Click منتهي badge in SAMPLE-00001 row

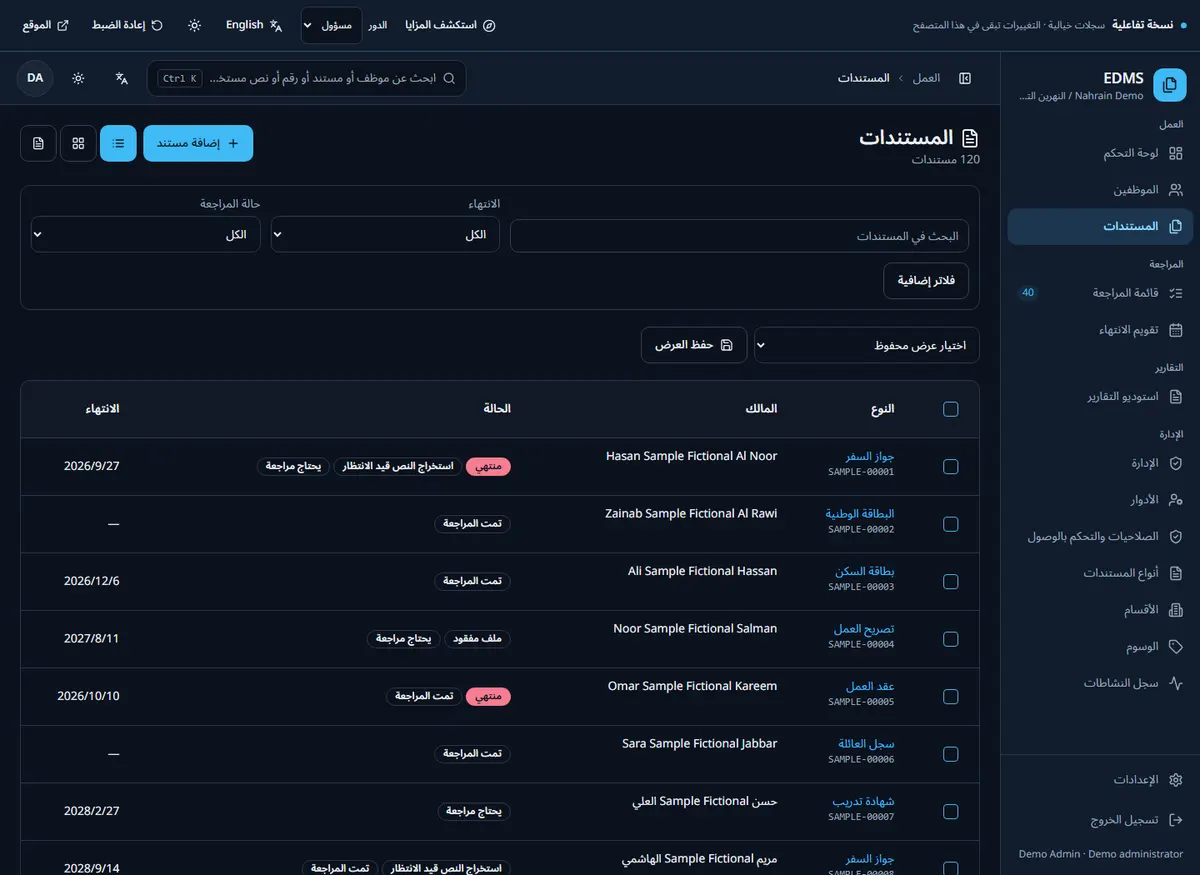(x=488, y=466)
